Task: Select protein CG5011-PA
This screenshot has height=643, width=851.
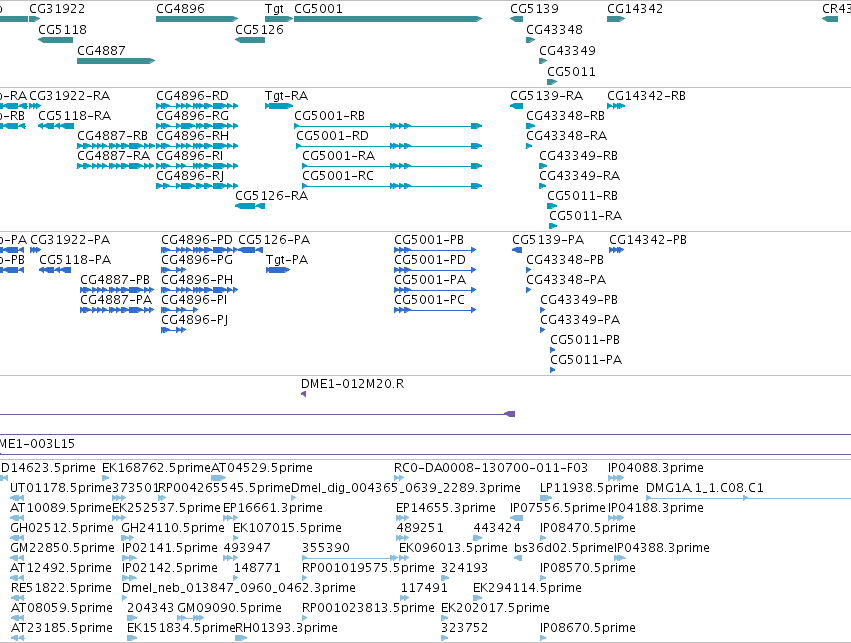Action: [x=586, y=360]
